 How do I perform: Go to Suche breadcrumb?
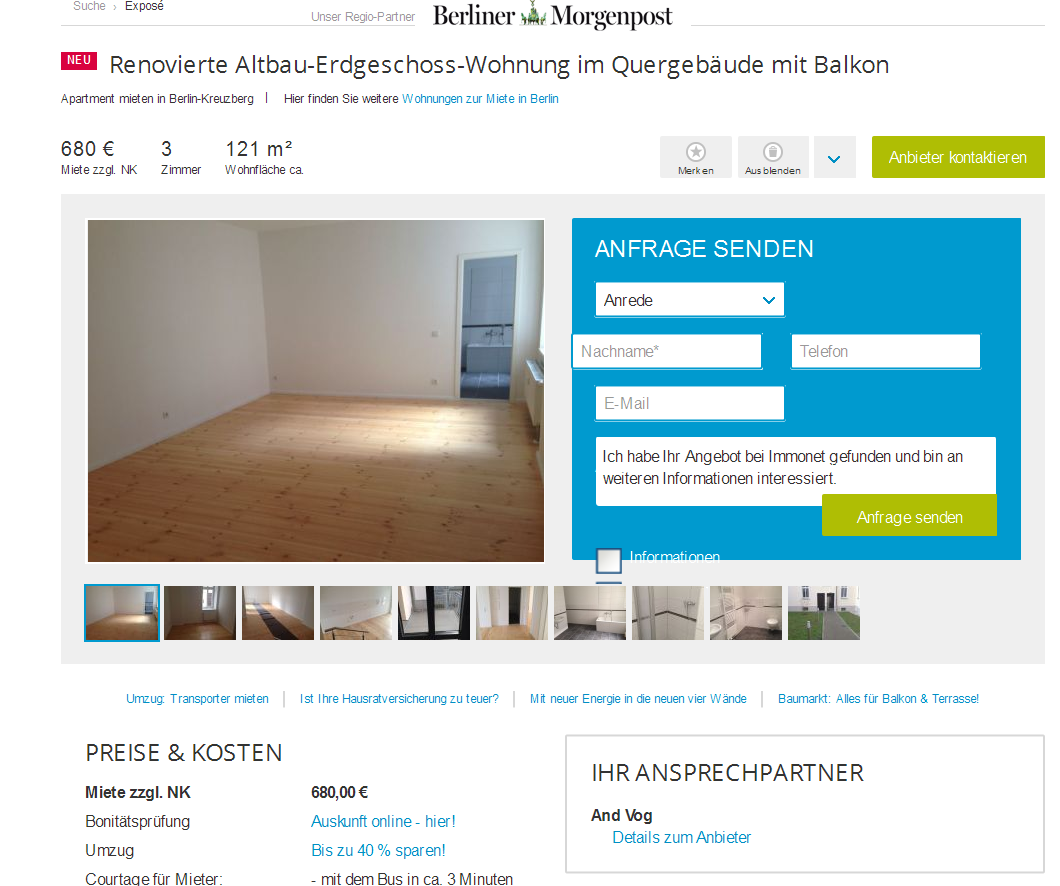pyautogui.click(x=89, y=6)
